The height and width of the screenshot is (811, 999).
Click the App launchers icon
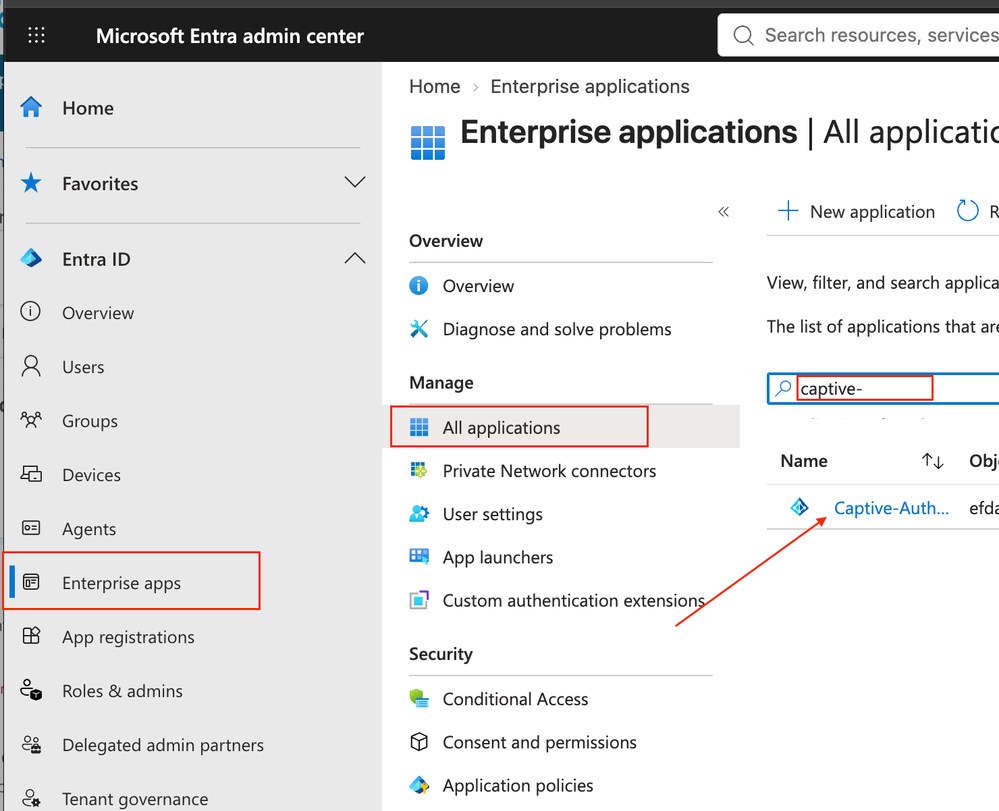[419, 556]
